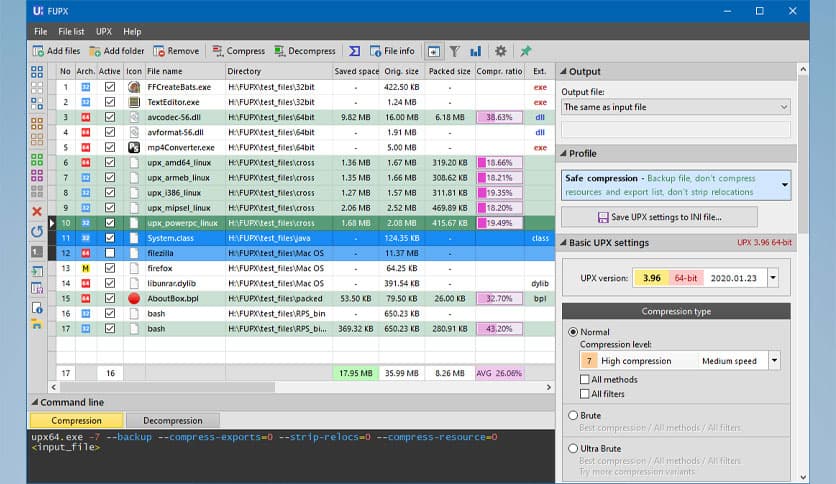Enable the All methods checkbox
This screenshot has width=836, height=484.
click(x=585, y=380)
